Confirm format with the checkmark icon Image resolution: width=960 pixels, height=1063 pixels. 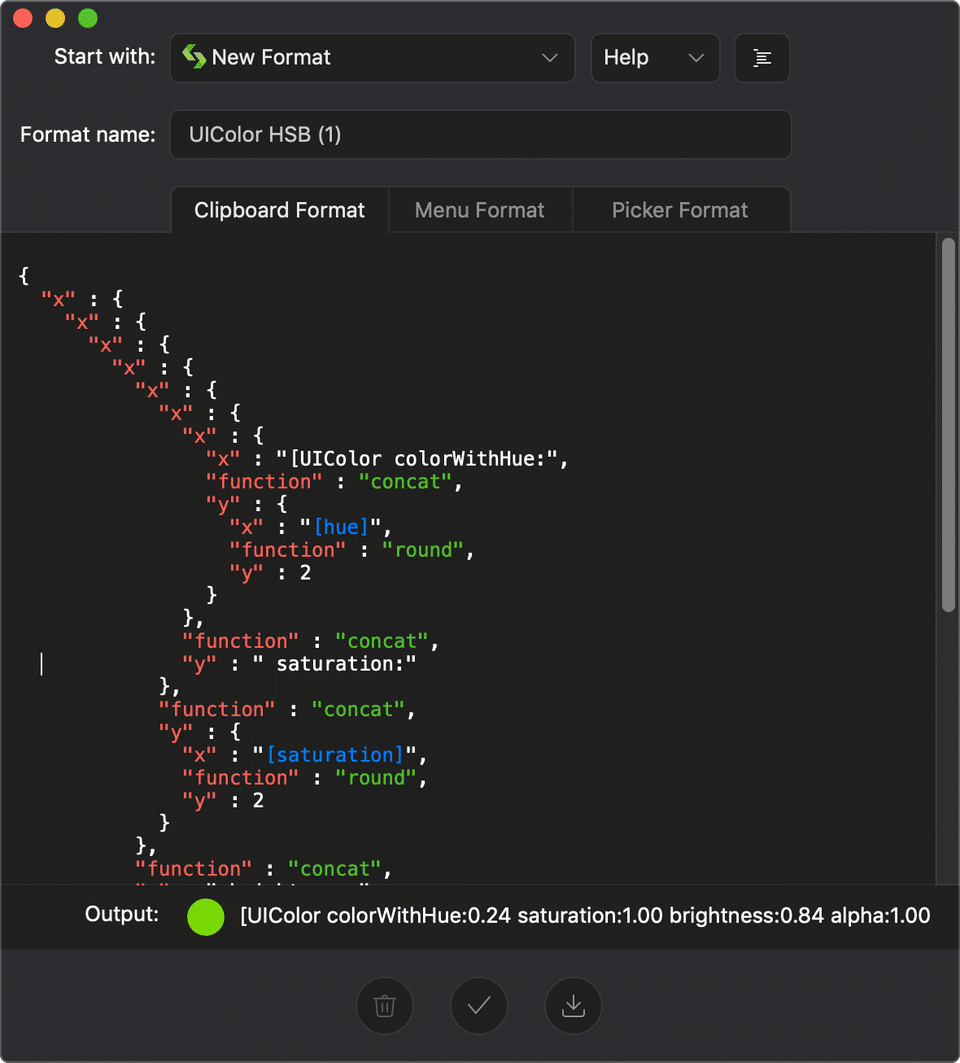[479, 1005]
